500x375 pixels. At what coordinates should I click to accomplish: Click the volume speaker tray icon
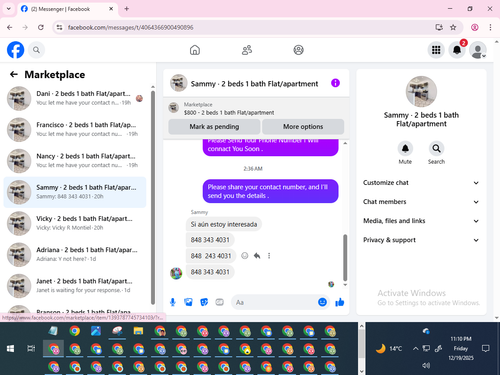(x=426, y=365)
